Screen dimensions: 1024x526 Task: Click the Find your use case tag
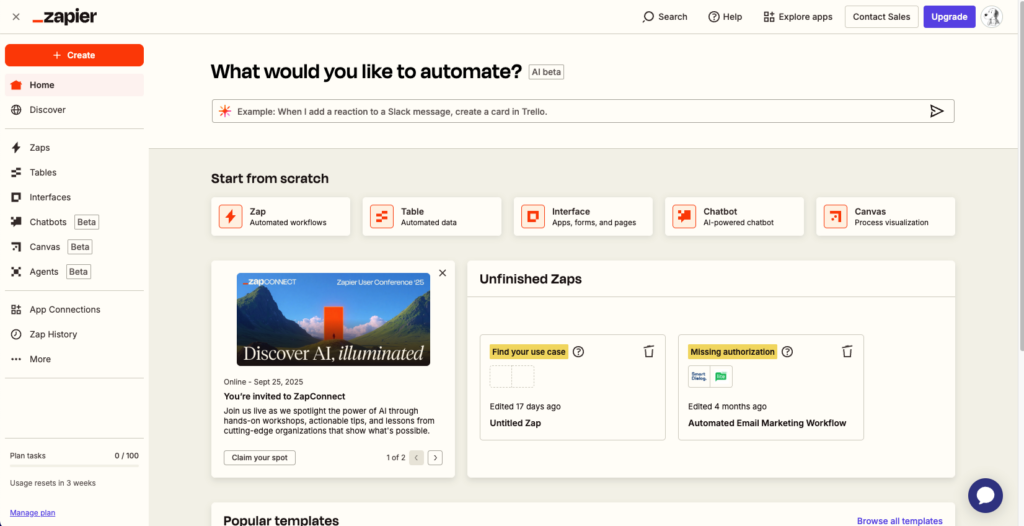529,352
